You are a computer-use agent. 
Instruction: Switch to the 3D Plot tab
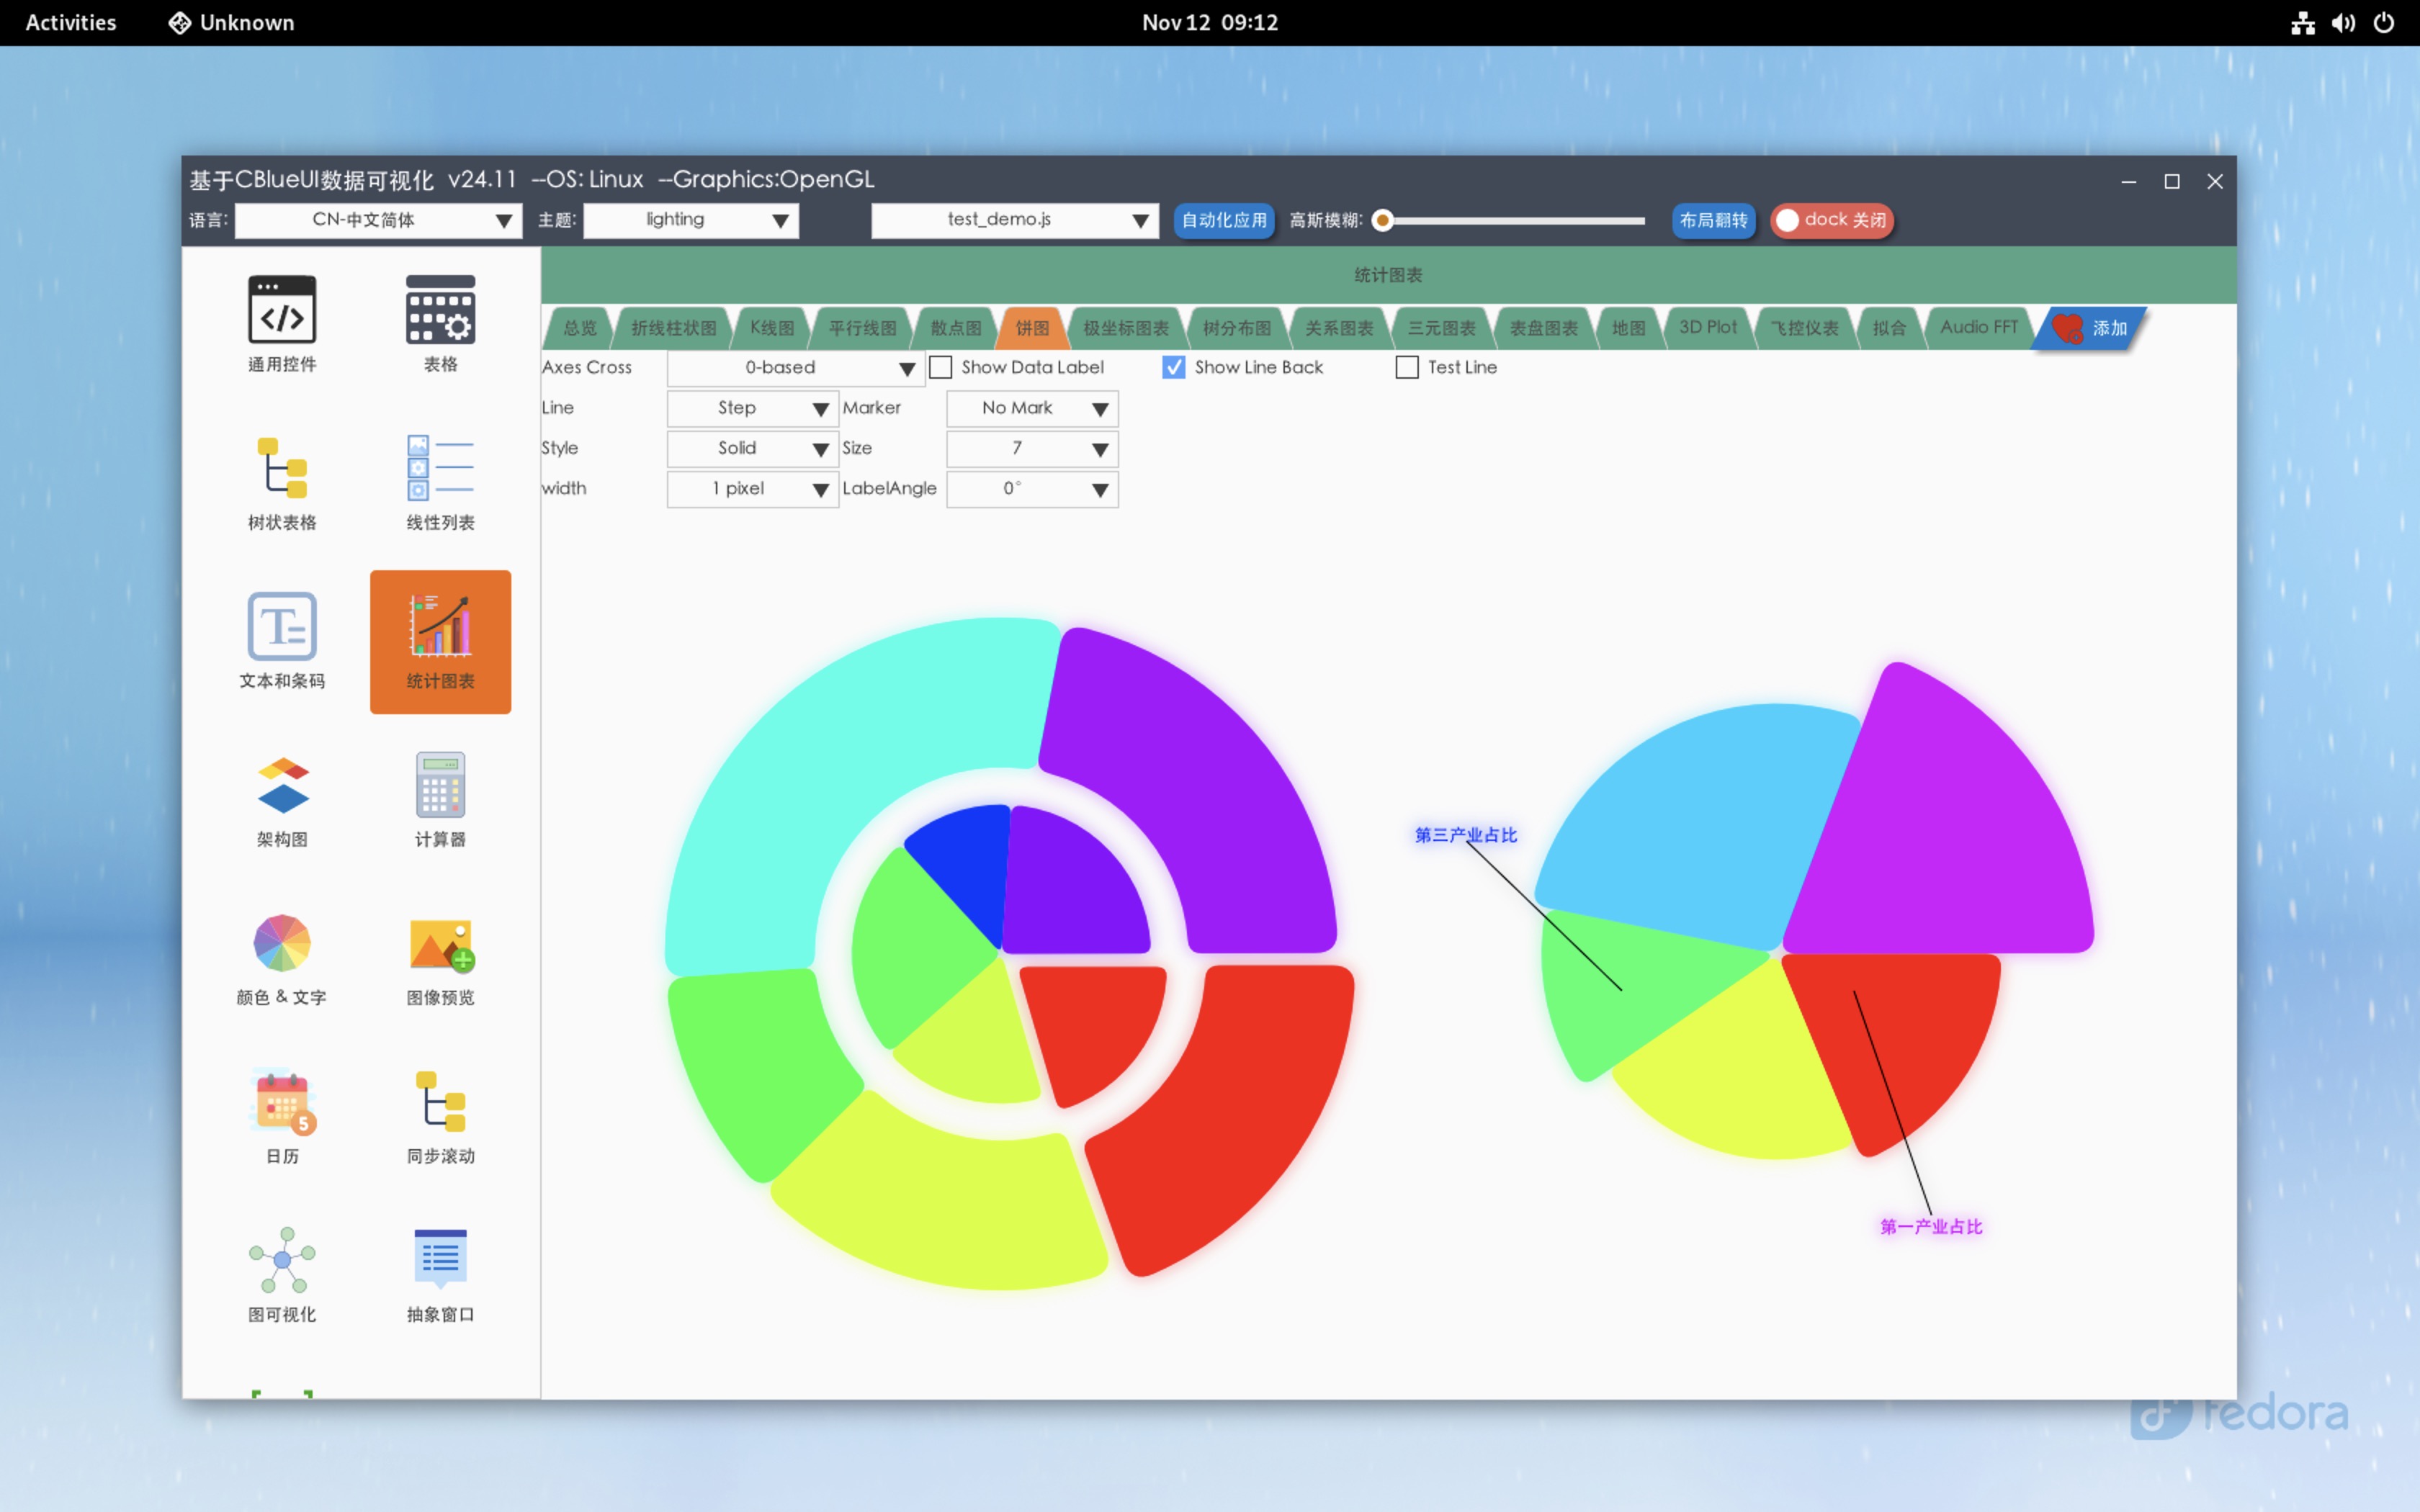(x=1707, y=328)
